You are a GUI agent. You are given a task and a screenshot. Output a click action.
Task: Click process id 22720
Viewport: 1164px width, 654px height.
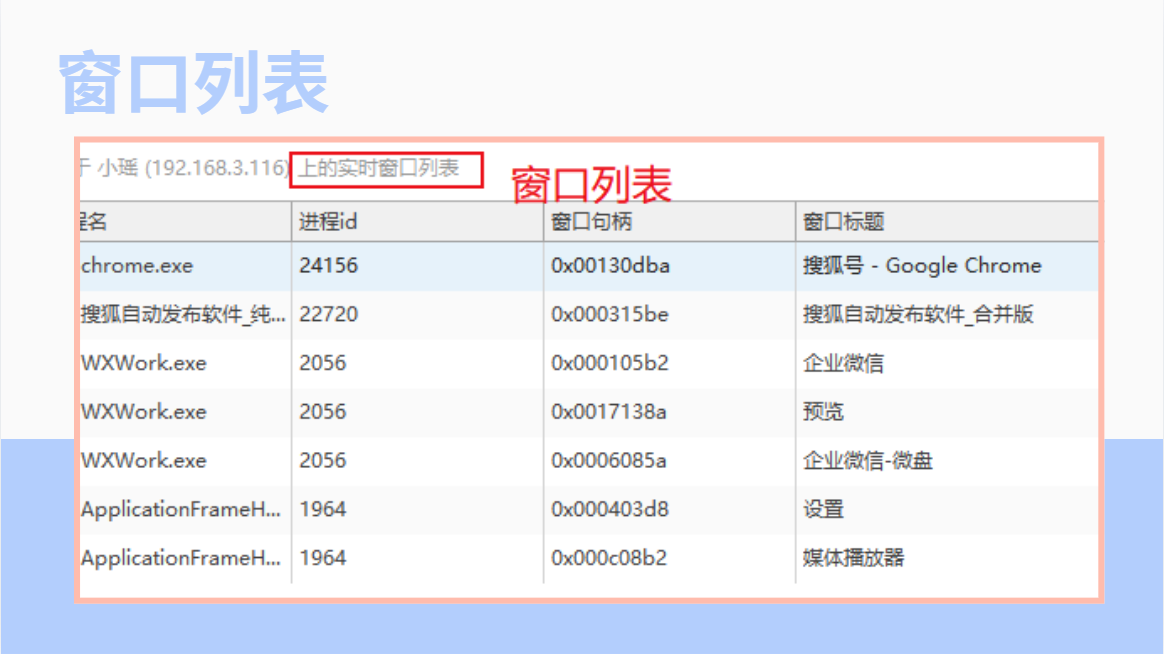click(x=328, y=315)
